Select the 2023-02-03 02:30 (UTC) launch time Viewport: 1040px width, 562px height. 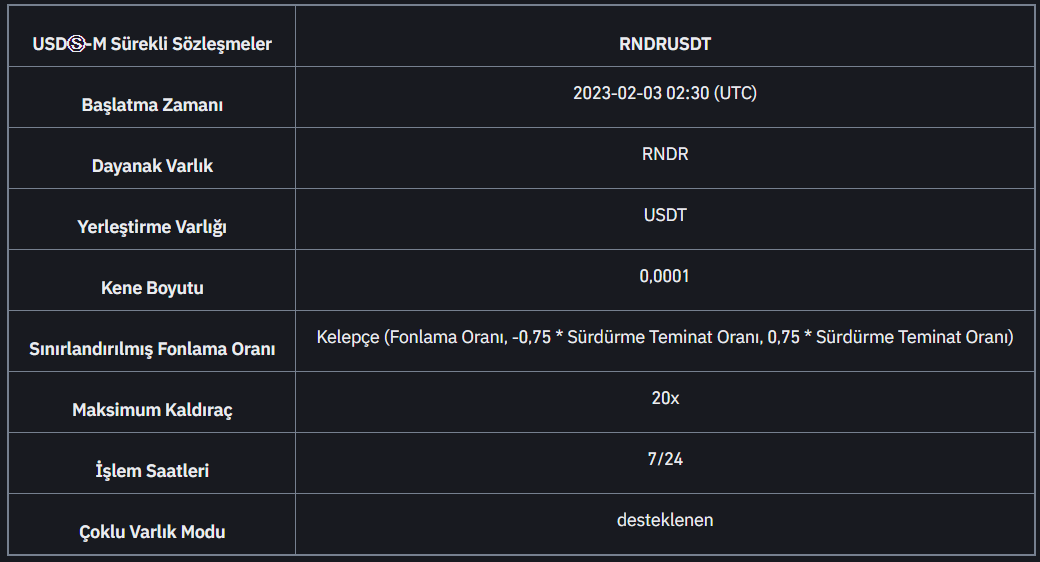(x=665, y=93)
